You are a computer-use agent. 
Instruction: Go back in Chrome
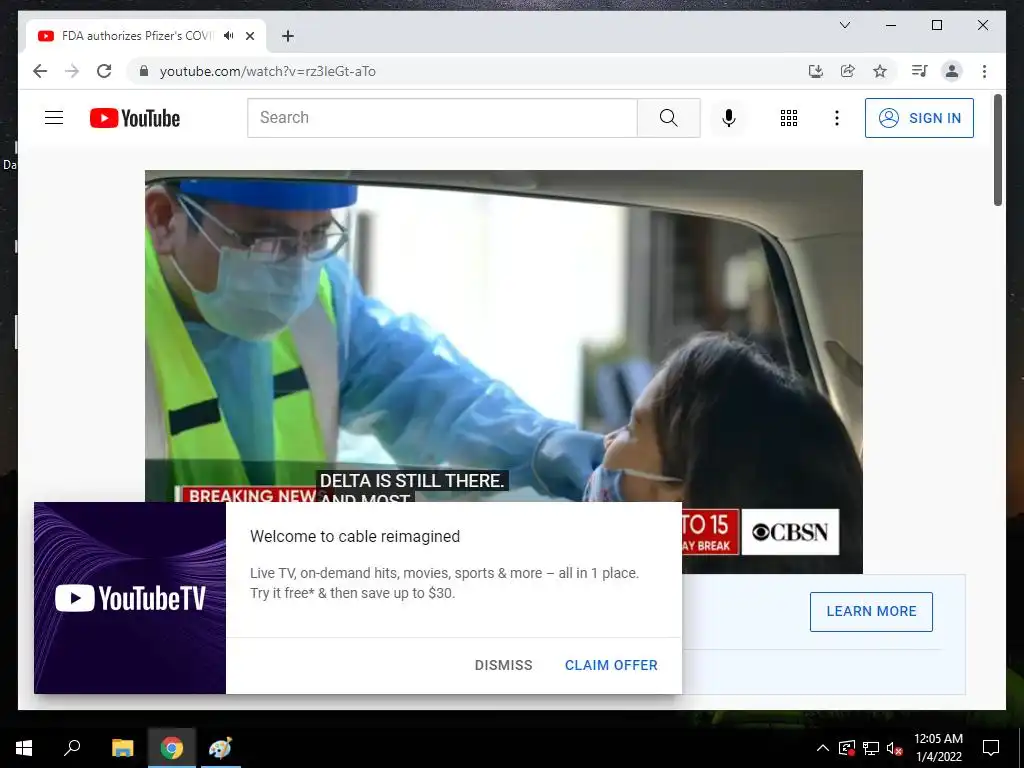tap(40, 71)
